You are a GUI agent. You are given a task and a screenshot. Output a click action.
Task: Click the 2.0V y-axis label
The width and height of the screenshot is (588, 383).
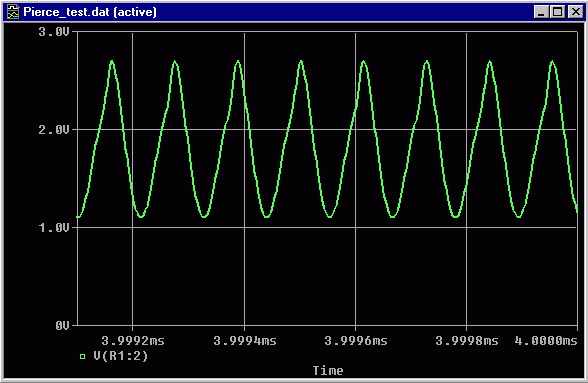54,130
